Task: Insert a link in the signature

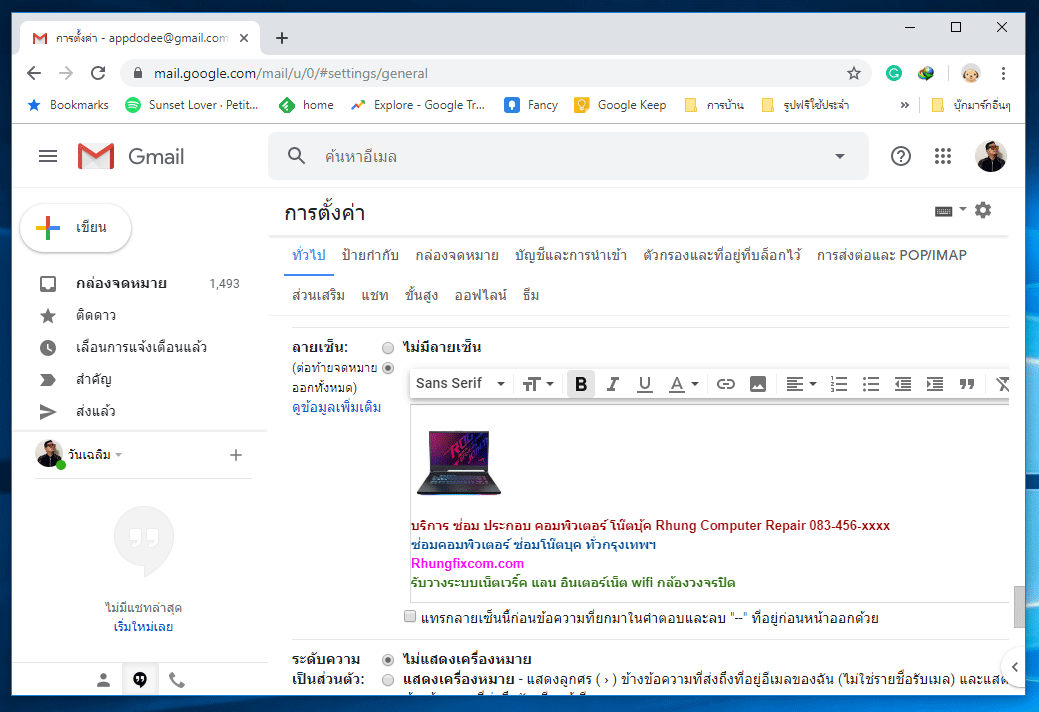Action: tap(726, 384)
